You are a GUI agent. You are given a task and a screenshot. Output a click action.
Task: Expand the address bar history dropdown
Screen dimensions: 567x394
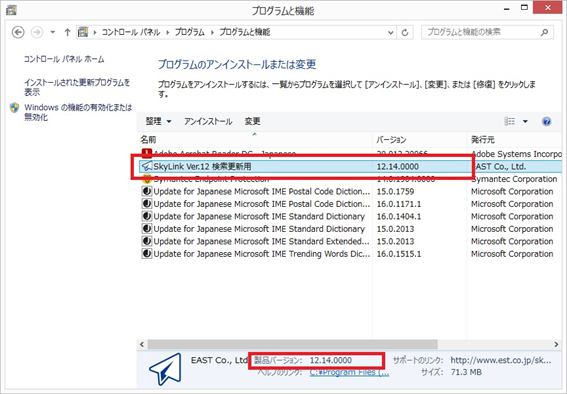[391, 33]
